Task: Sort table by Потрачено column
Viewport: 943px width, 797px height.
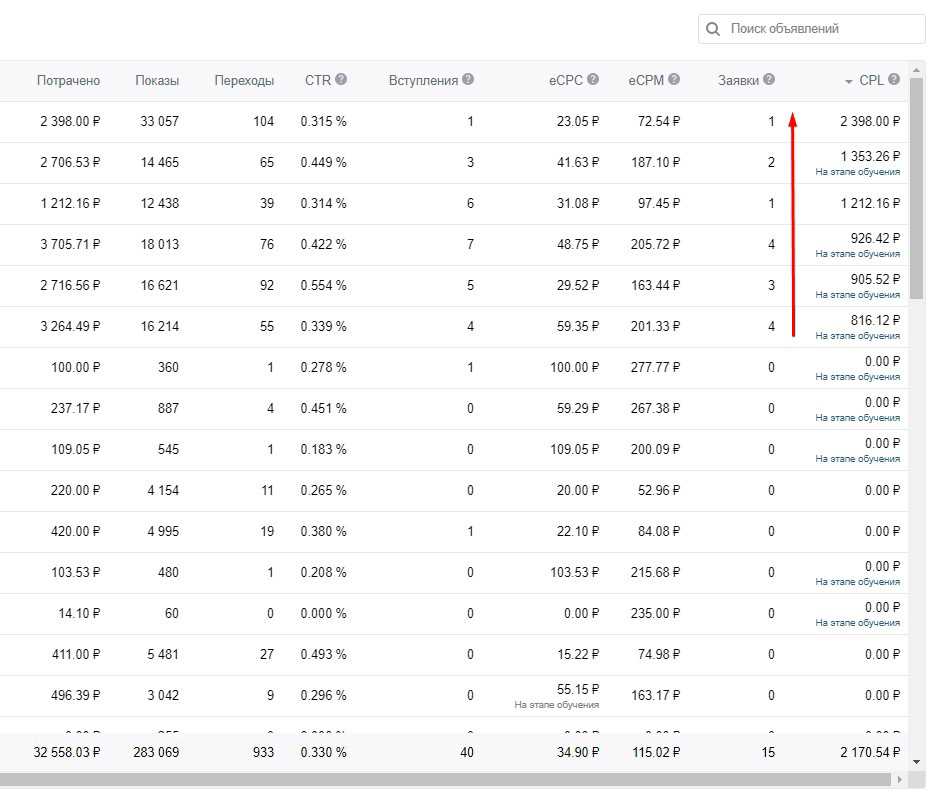Action: [68, 81]
